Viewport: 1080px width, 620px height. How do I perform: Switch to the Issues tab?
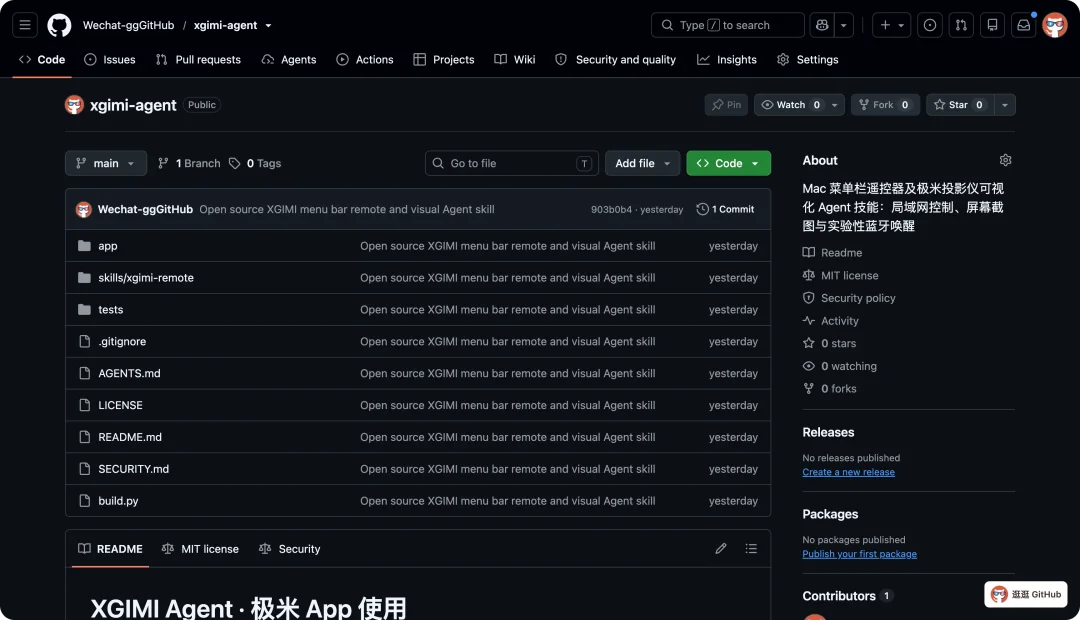(110, 60)
